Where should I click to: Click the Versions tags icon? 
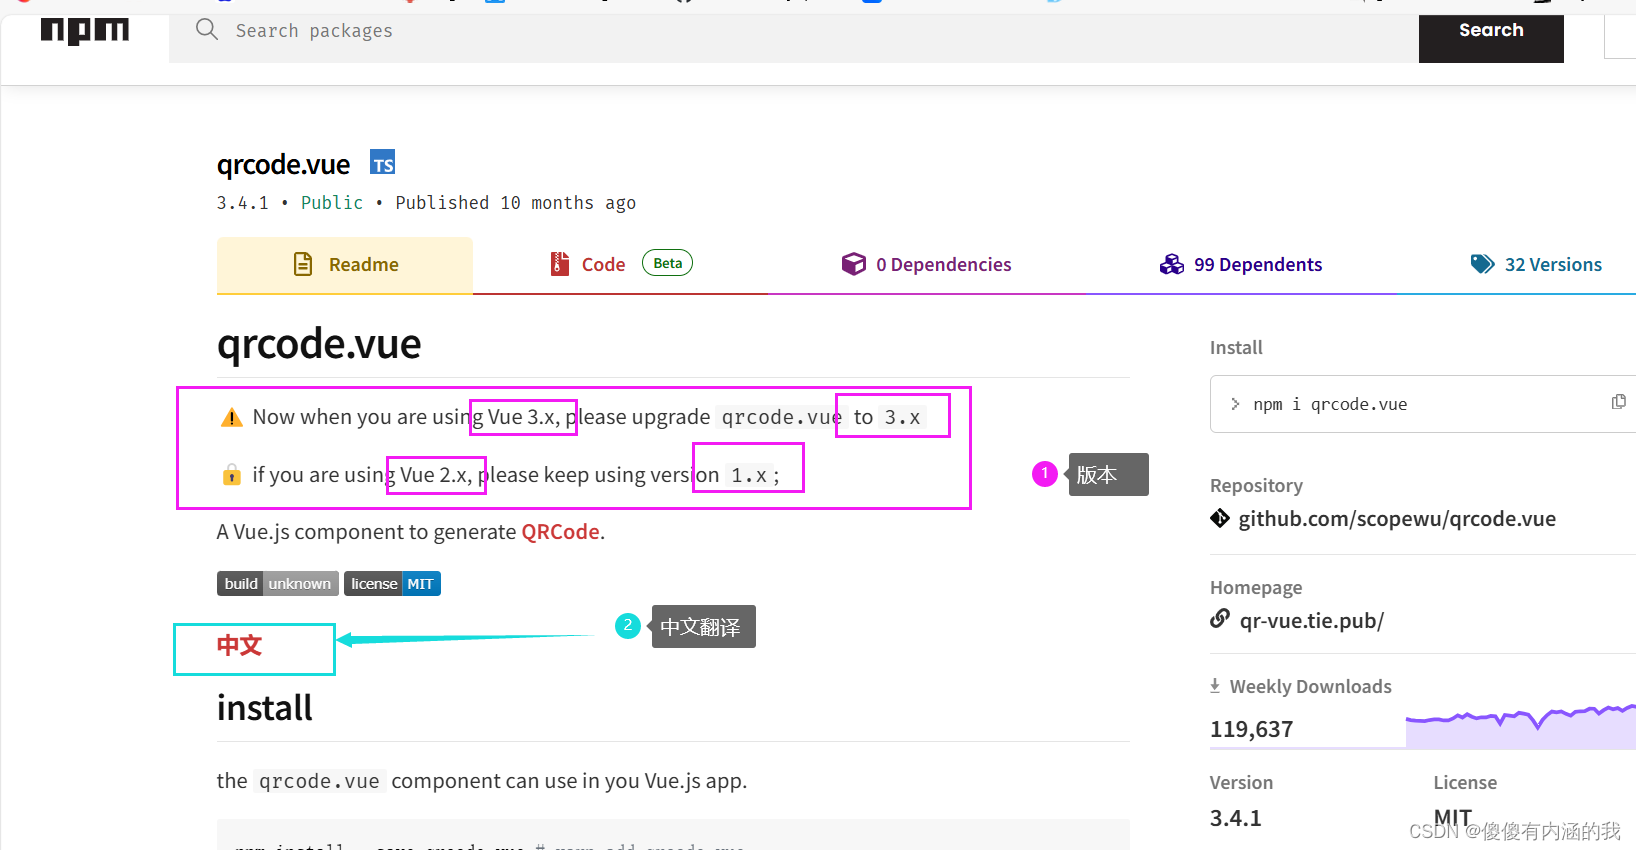click(x=1483, y=264)
